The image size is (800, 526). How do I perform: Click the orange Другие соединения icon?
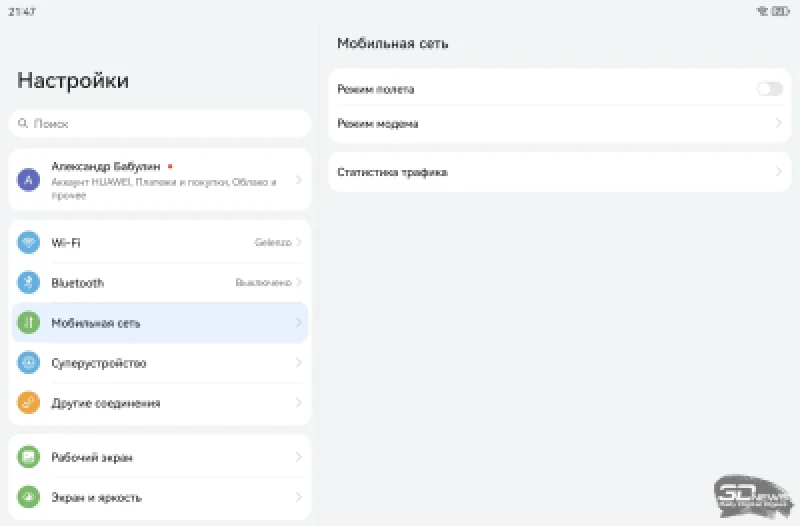point(29,403)
